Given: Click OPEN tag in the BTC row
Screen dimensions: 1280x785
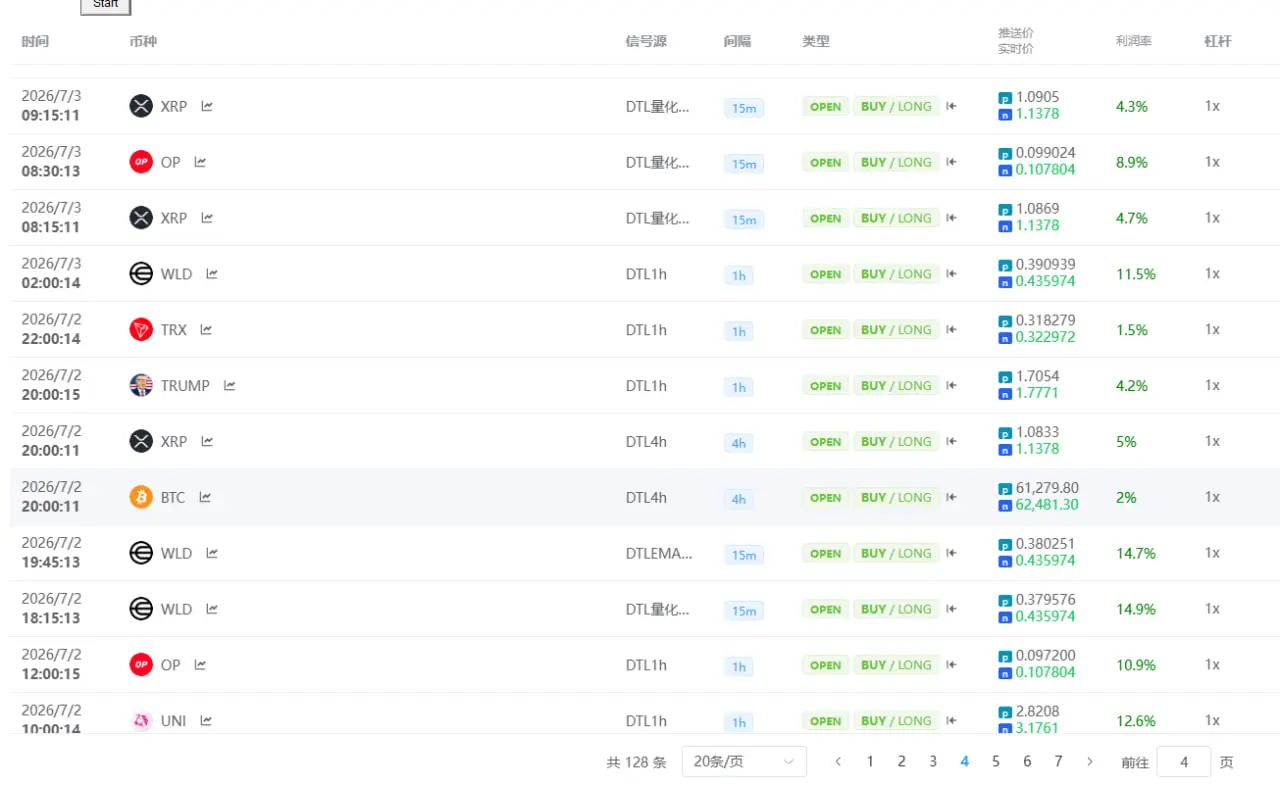Looking at the screenshot, I should 826,498.
